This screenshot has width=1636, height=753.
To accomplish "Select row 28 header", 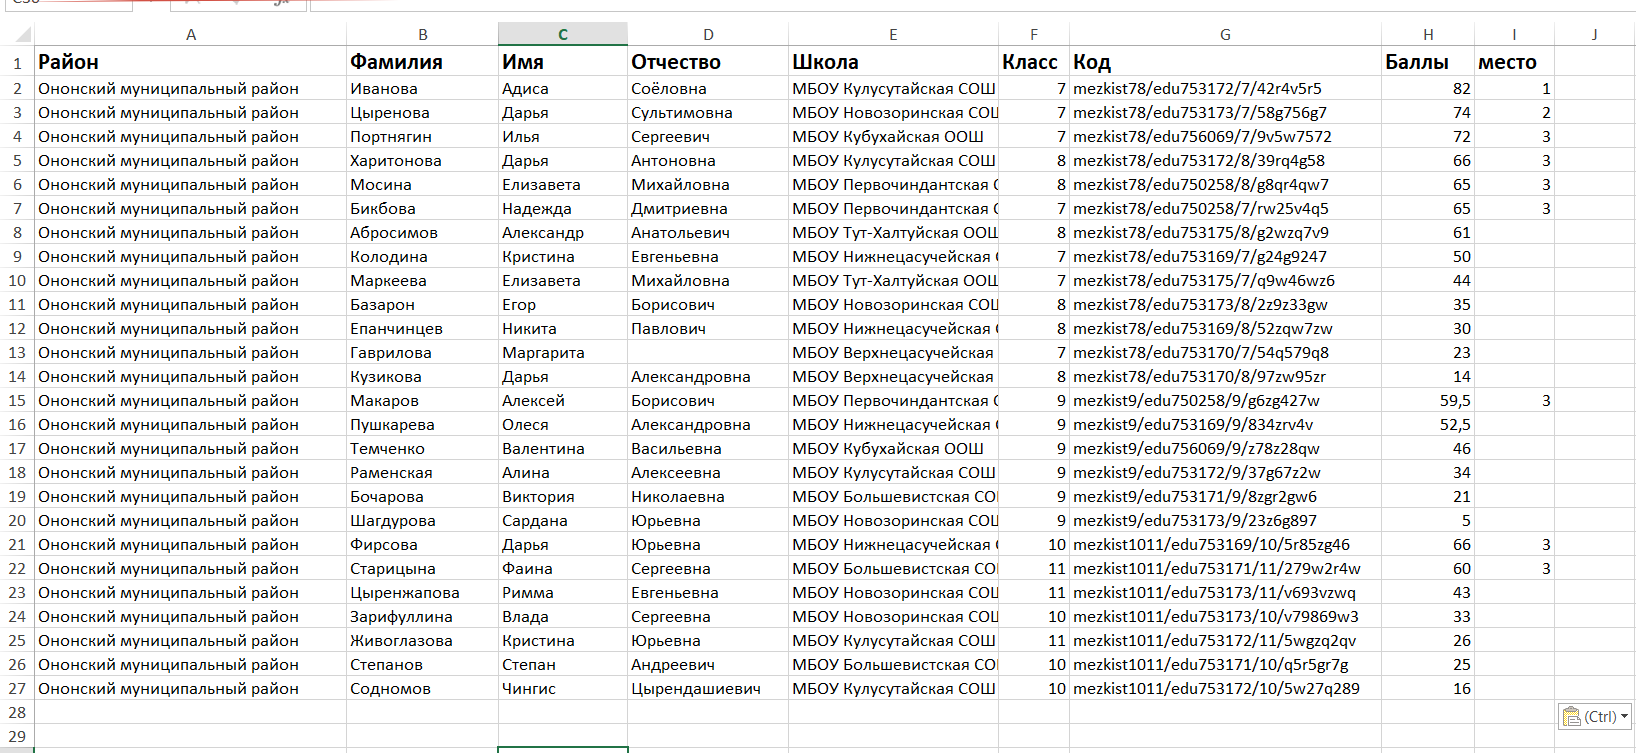I will tap(17, 712).
